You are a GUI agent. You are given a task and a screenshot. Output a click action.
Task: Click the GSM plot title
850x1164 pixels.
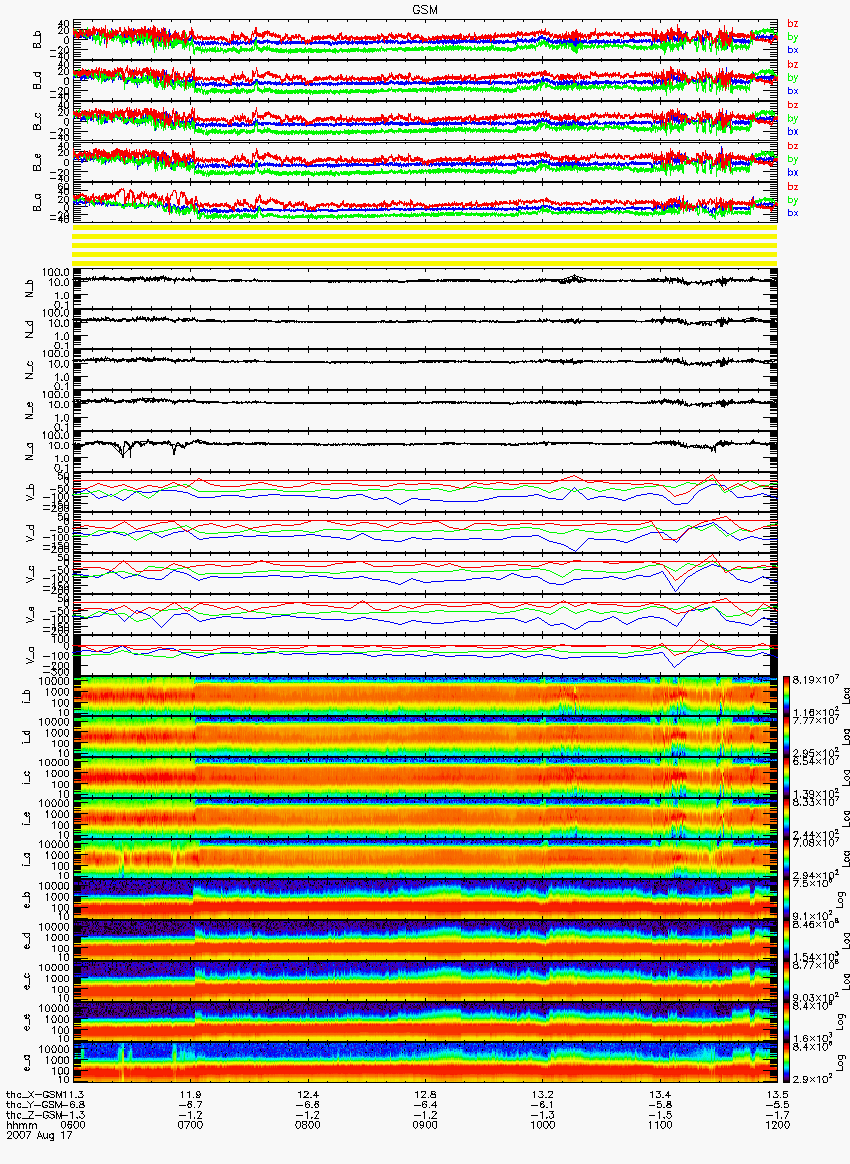[424, 9]
